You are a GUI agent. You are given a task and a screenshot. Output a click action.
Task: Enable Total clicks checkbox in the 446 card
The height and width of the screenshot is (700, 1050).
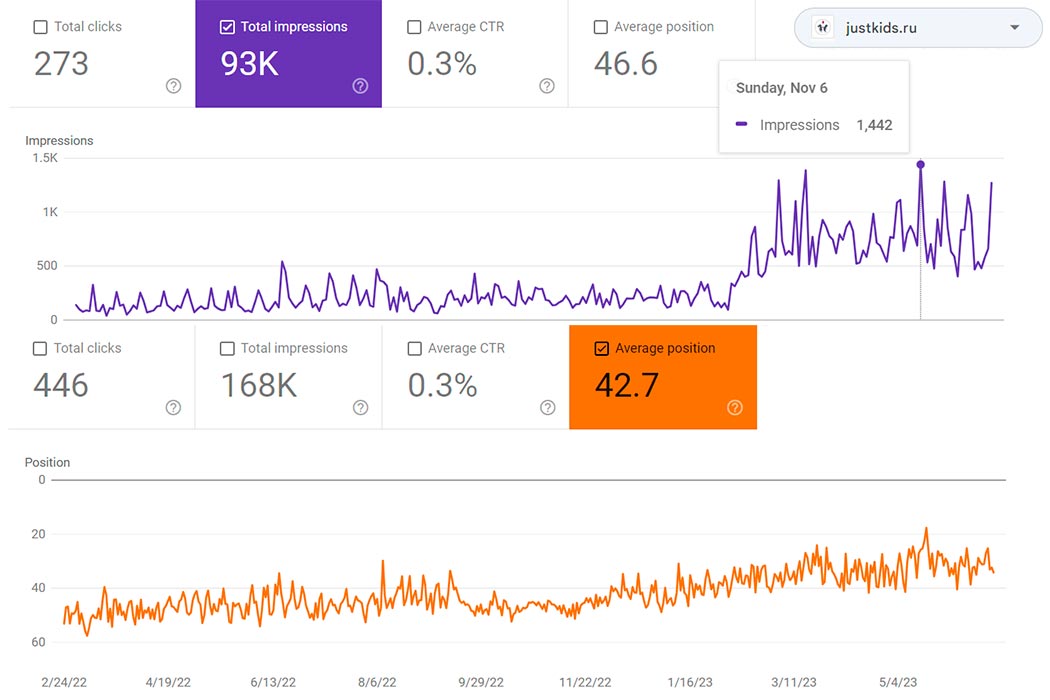40,349
